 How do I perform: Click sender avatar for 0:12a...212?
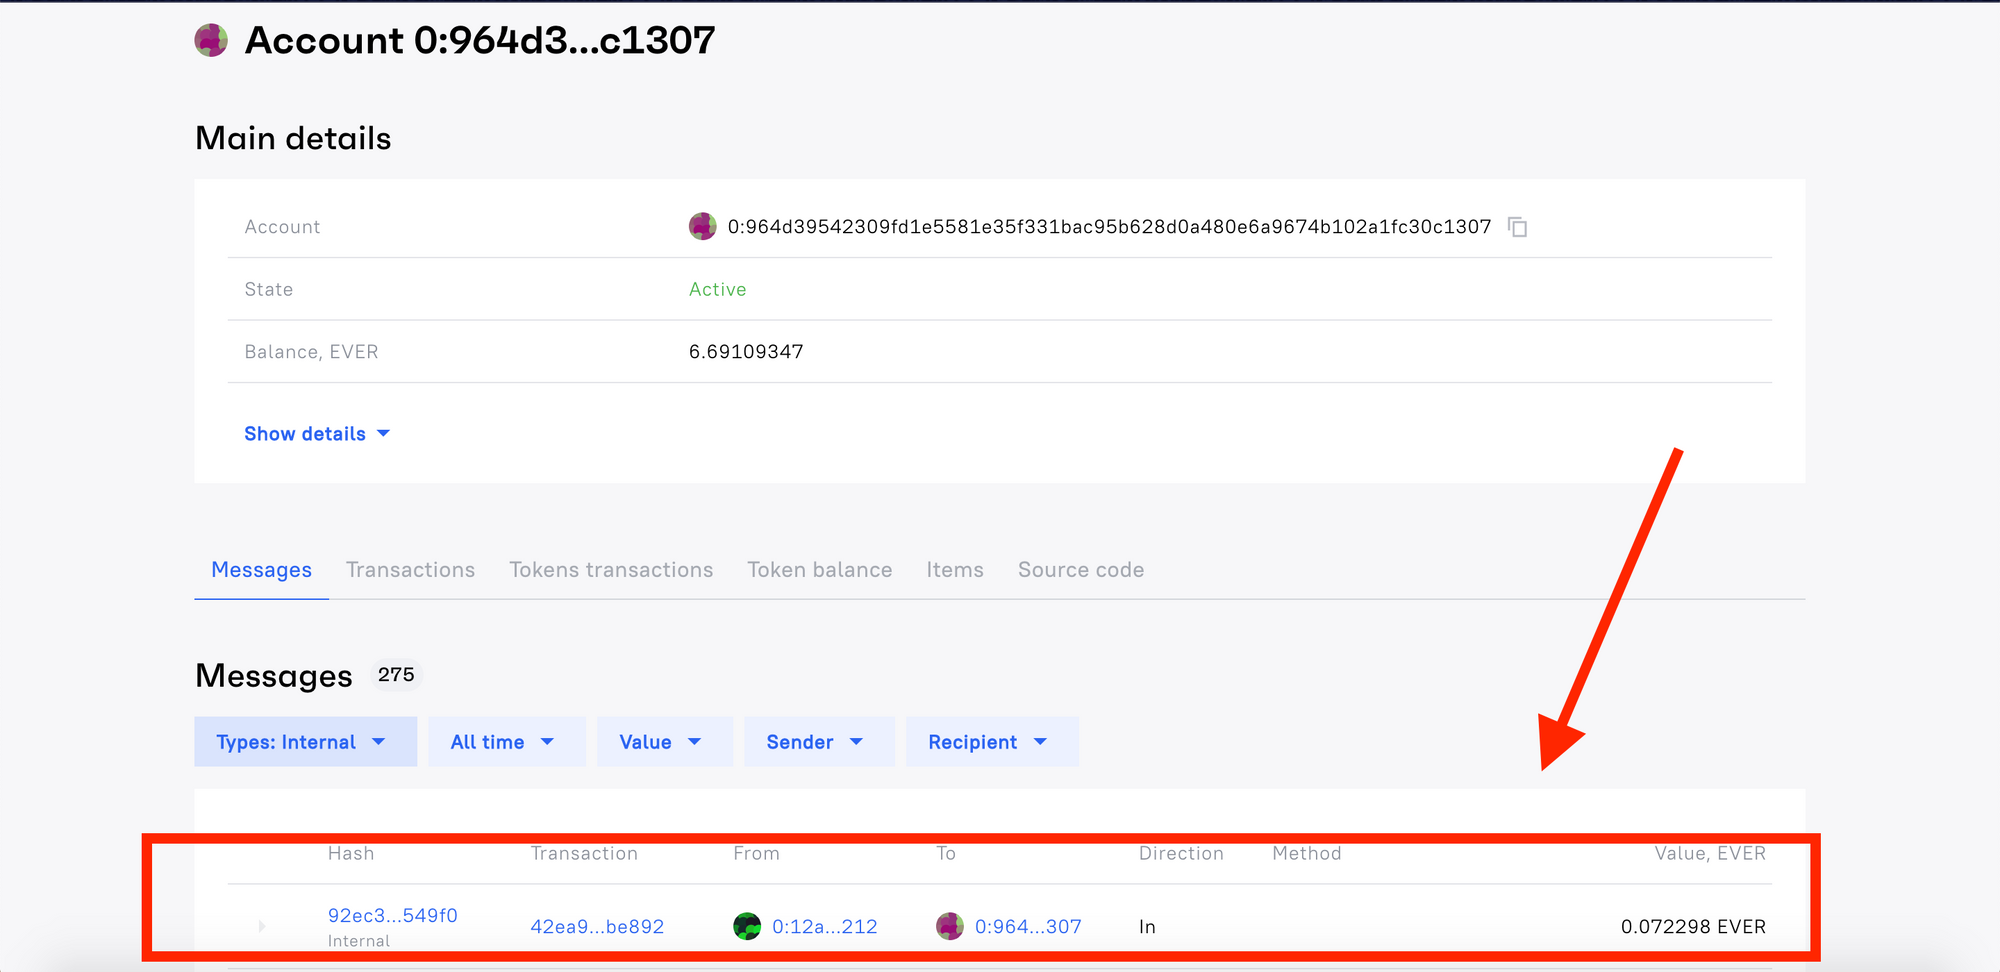(747, 927)
